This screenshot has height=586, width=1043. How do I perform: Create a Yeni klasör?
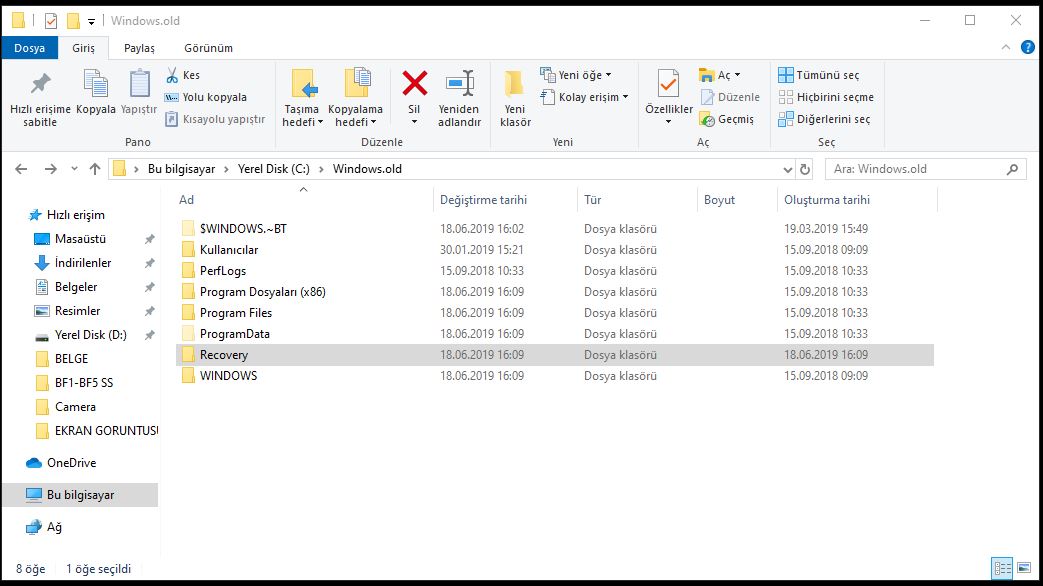pos(516,98)
